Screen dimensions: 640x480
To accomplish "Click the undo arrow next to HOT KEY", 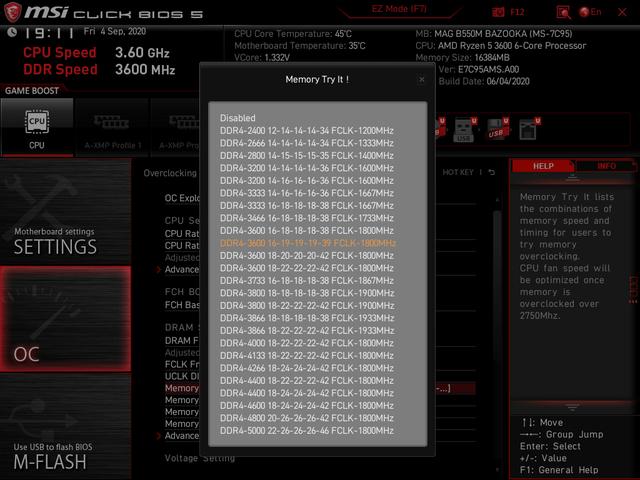I will pos(492,172).
